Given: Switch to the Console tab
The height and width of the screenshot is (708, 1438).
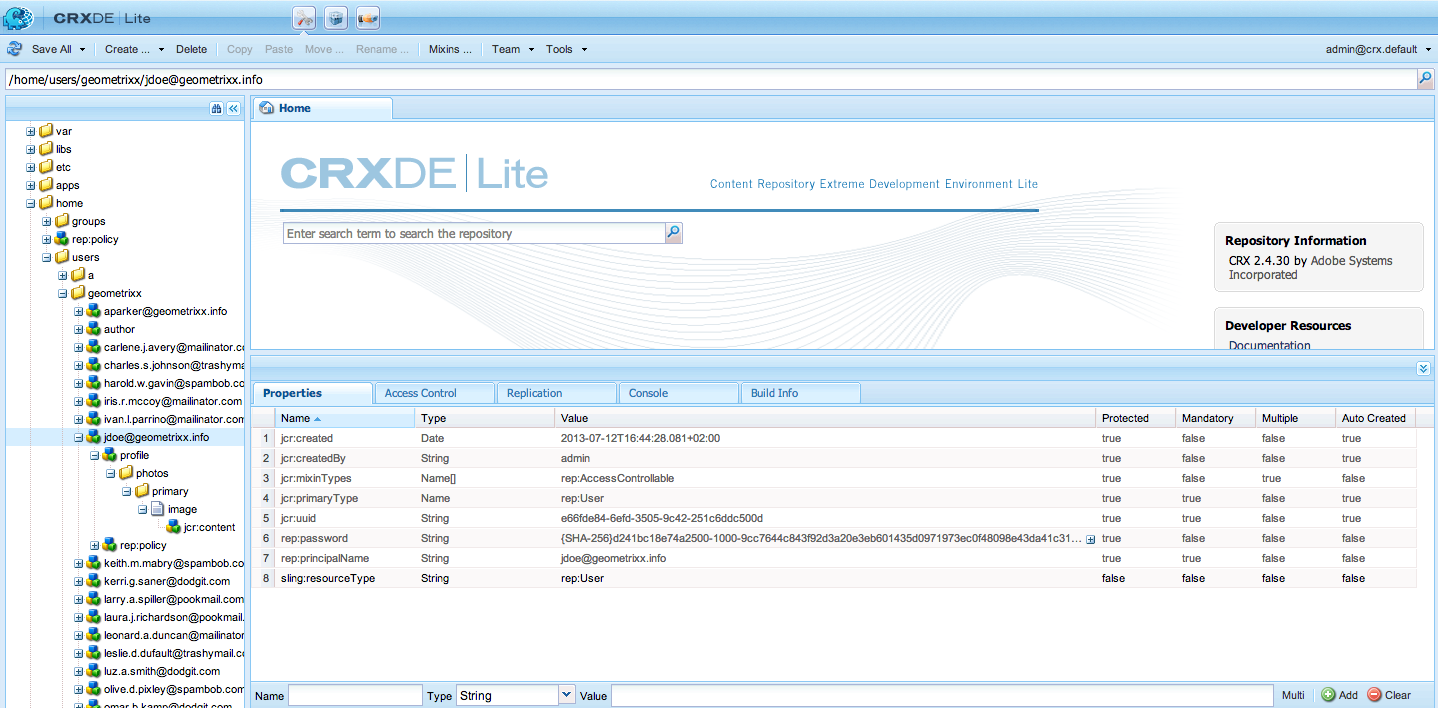Looking at the screenshot, I should click(678, 393).
